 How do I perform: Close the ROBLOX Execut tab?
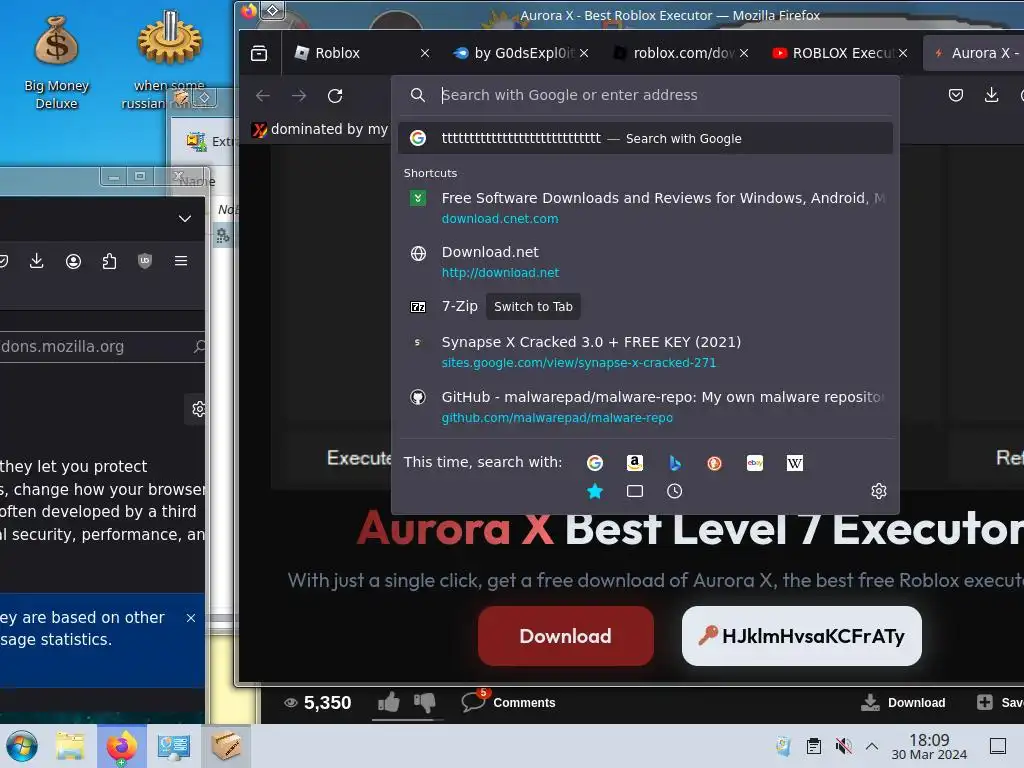(903, 53)
